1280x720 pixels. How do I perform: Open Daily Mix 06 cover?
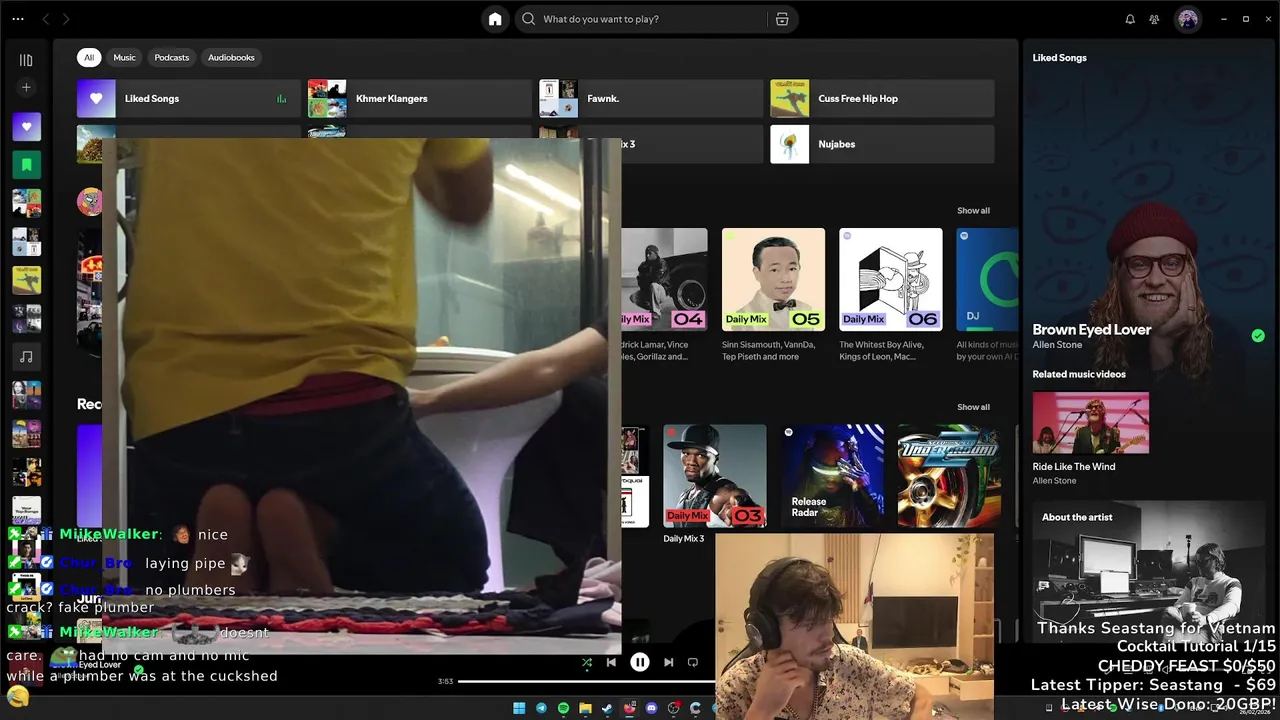coord(891,279)
